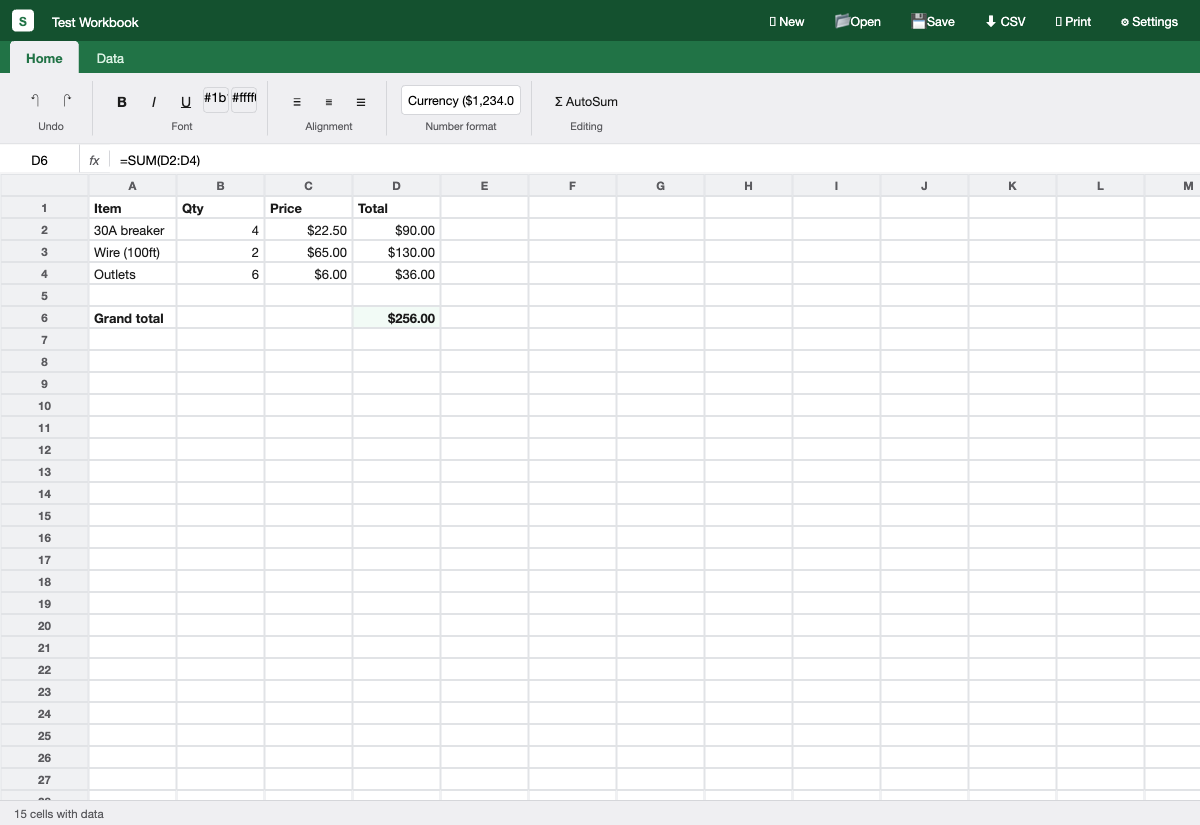Save the workbook
1200x825 pixels.
933,21
